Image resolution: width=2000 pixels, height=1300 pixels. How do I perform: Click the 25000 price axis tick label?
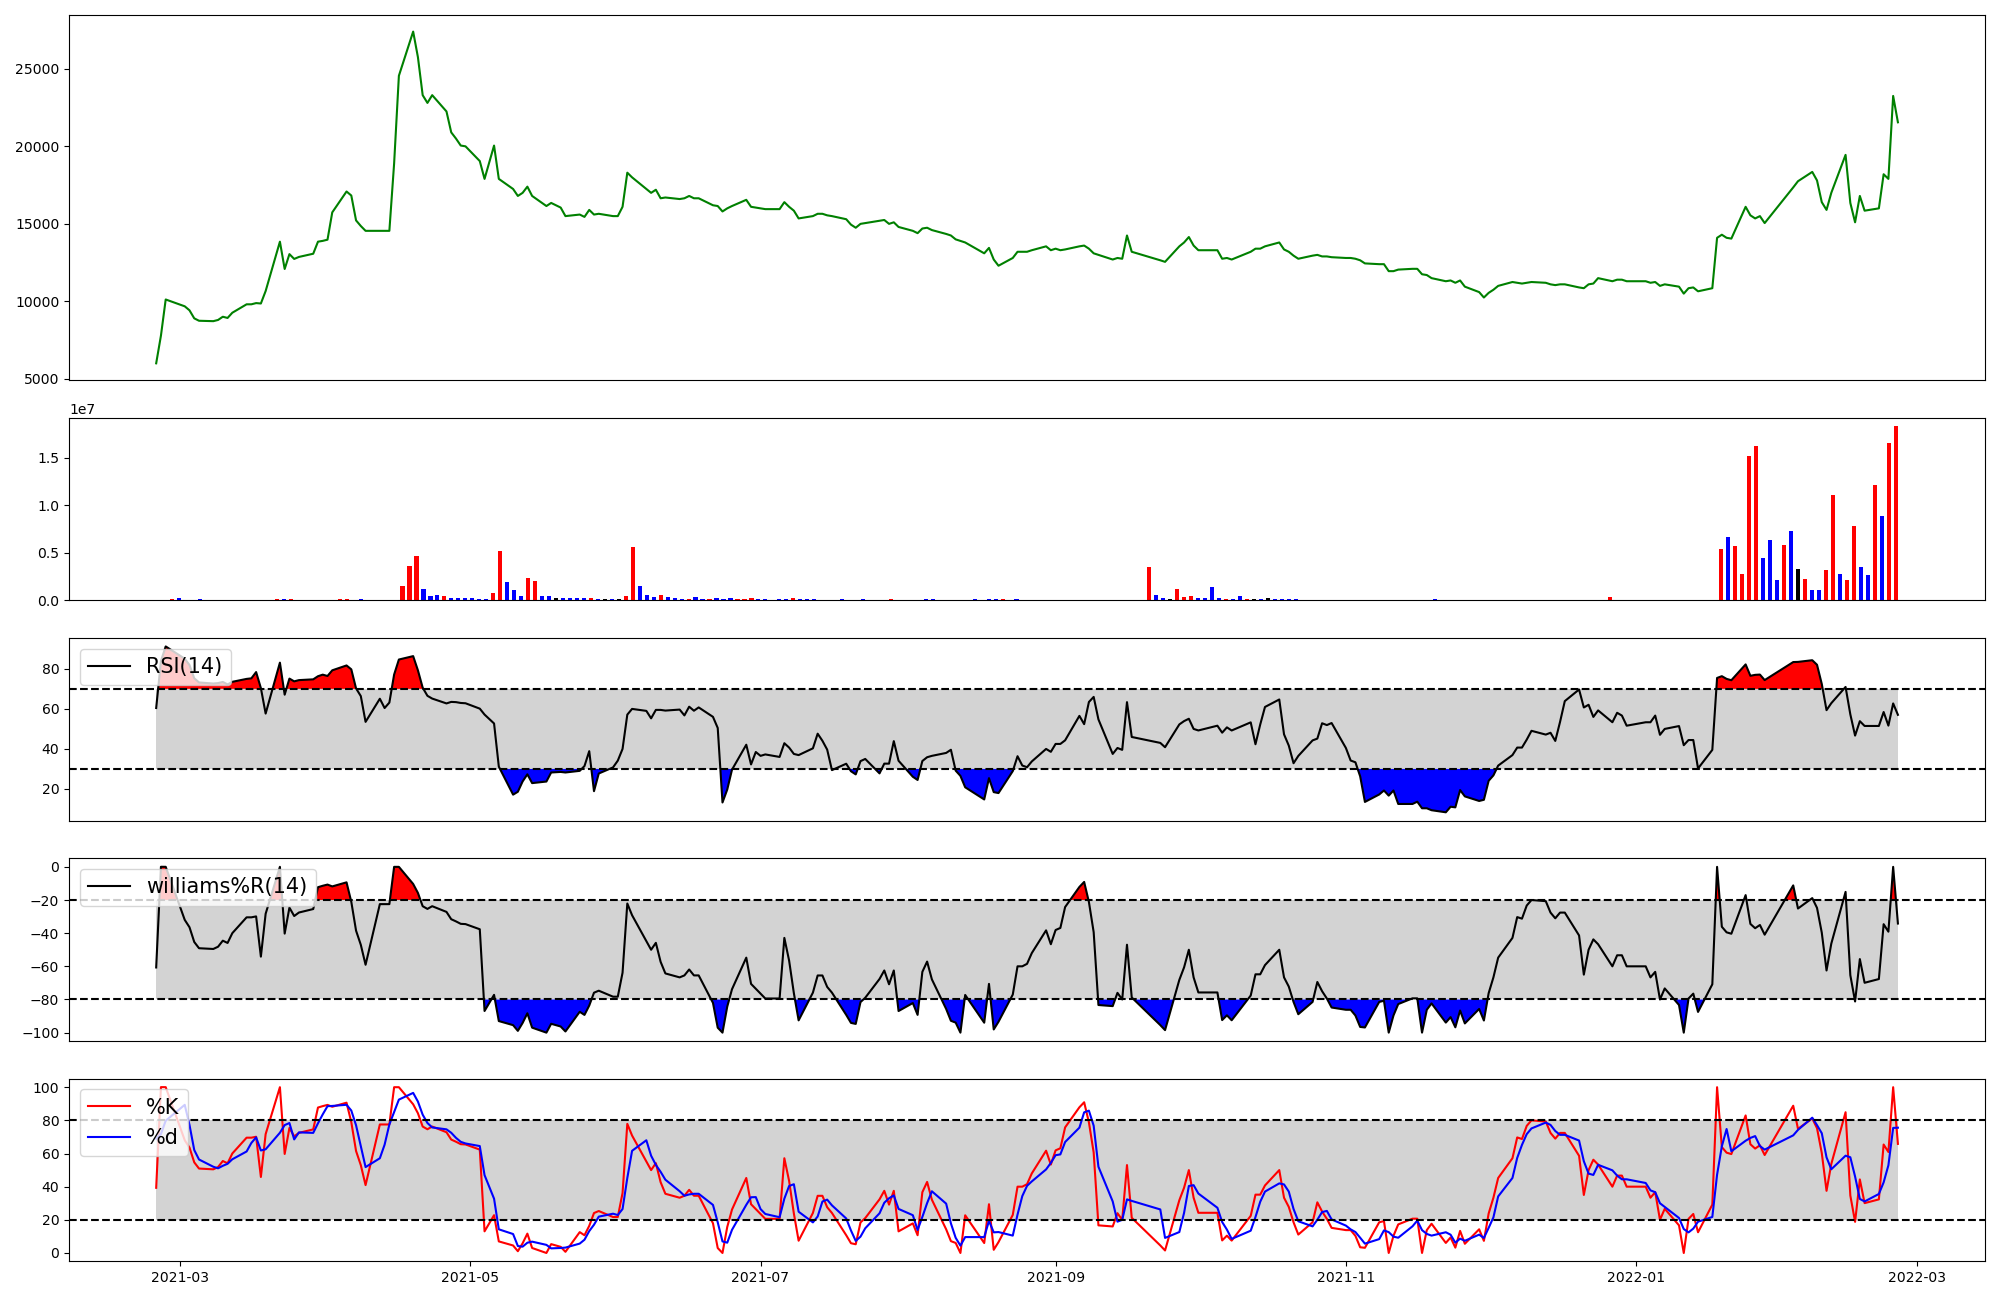pyautogui.click(x=37, y=70)
